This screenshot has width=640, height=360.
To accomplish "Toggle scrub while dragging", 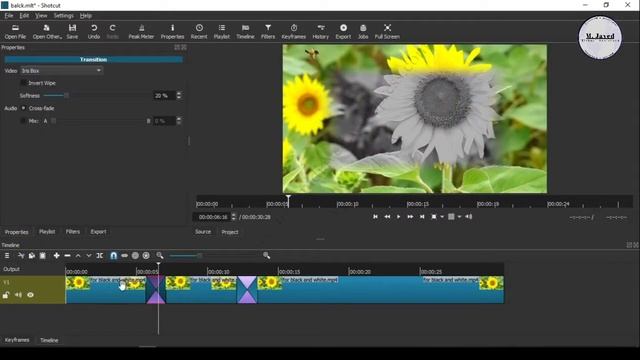I will 124,256.
